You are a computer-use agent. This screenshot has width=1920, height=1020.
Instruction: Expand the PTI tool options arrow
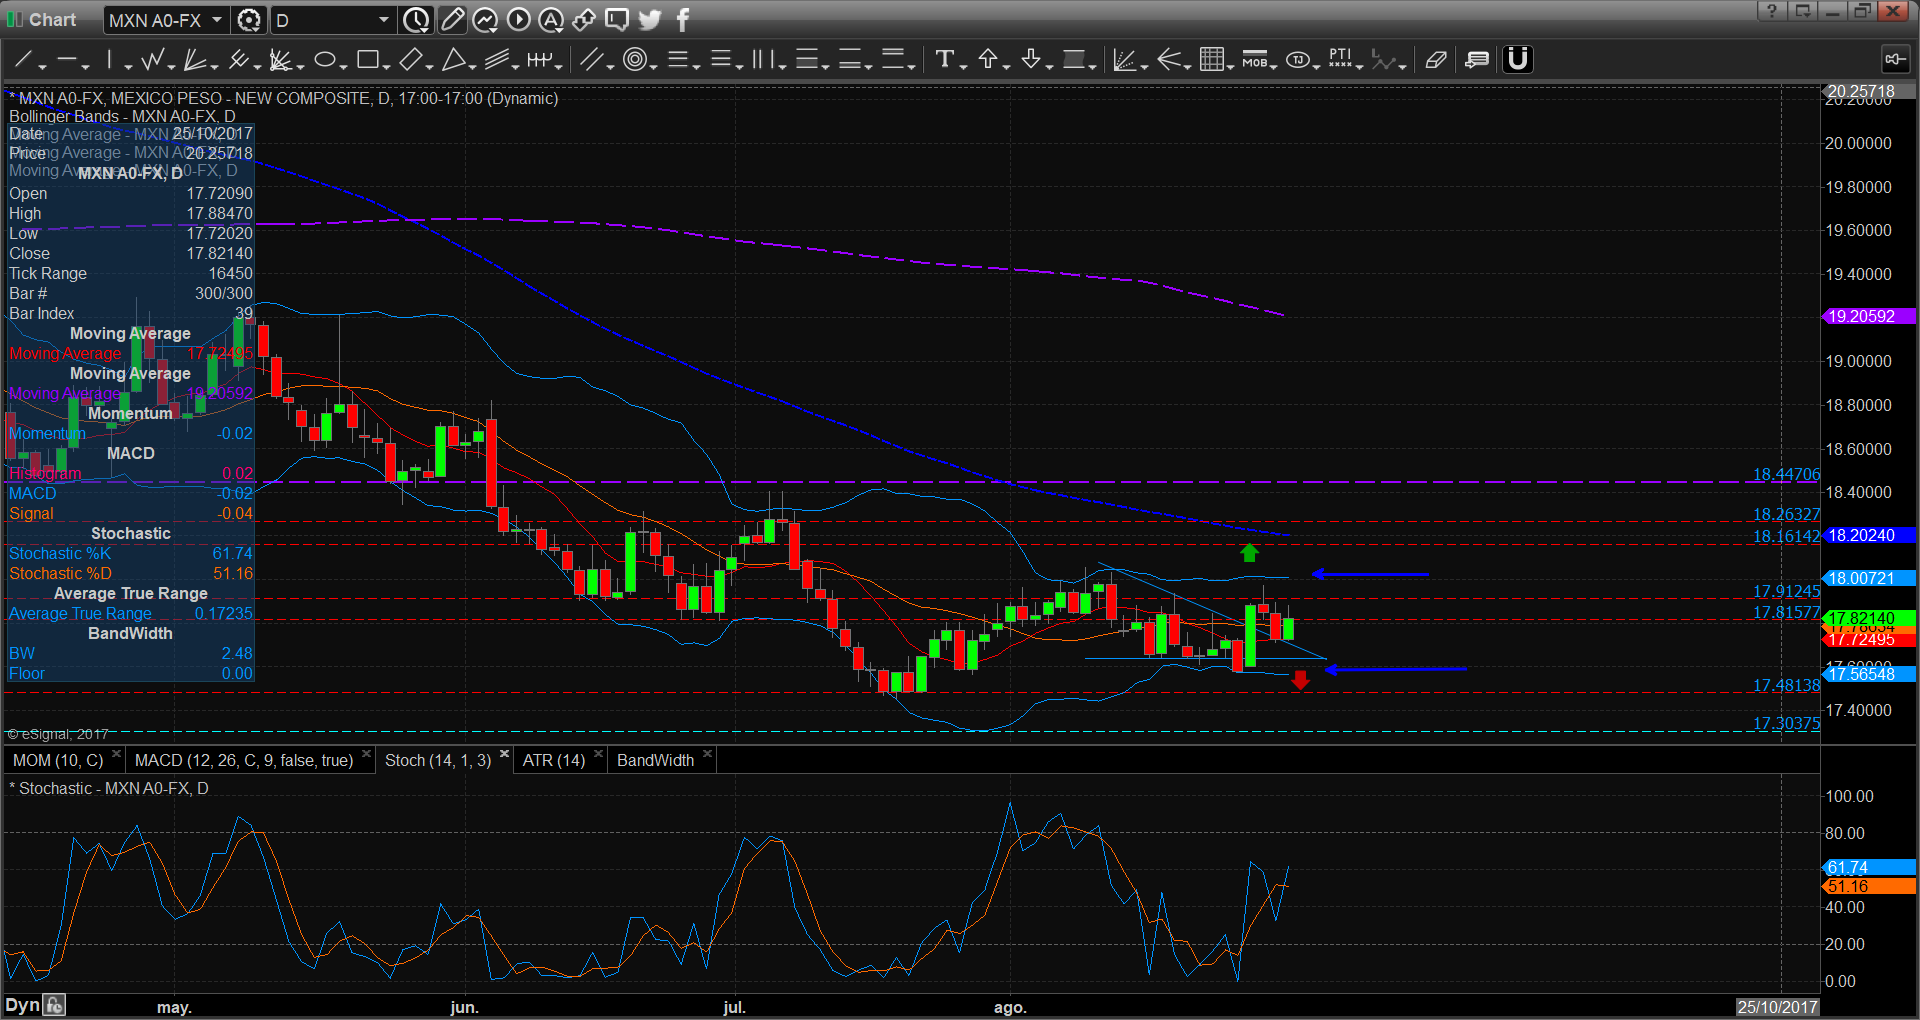pyautogui.click(x=1360, y=67)
